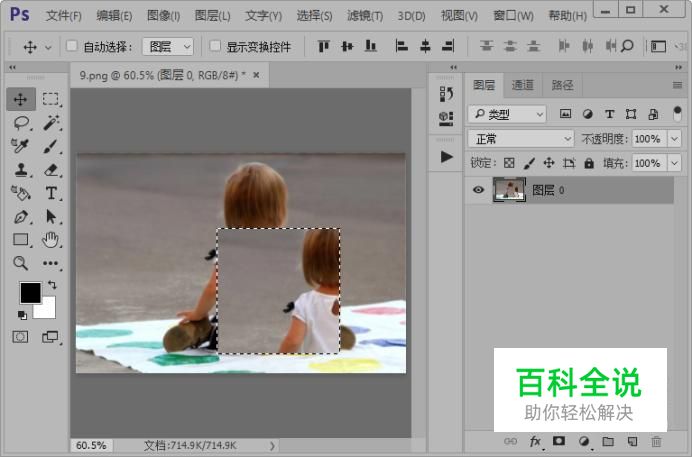Select the Paint Bucket tool
692x457 pixels.
tap(21, 193)
